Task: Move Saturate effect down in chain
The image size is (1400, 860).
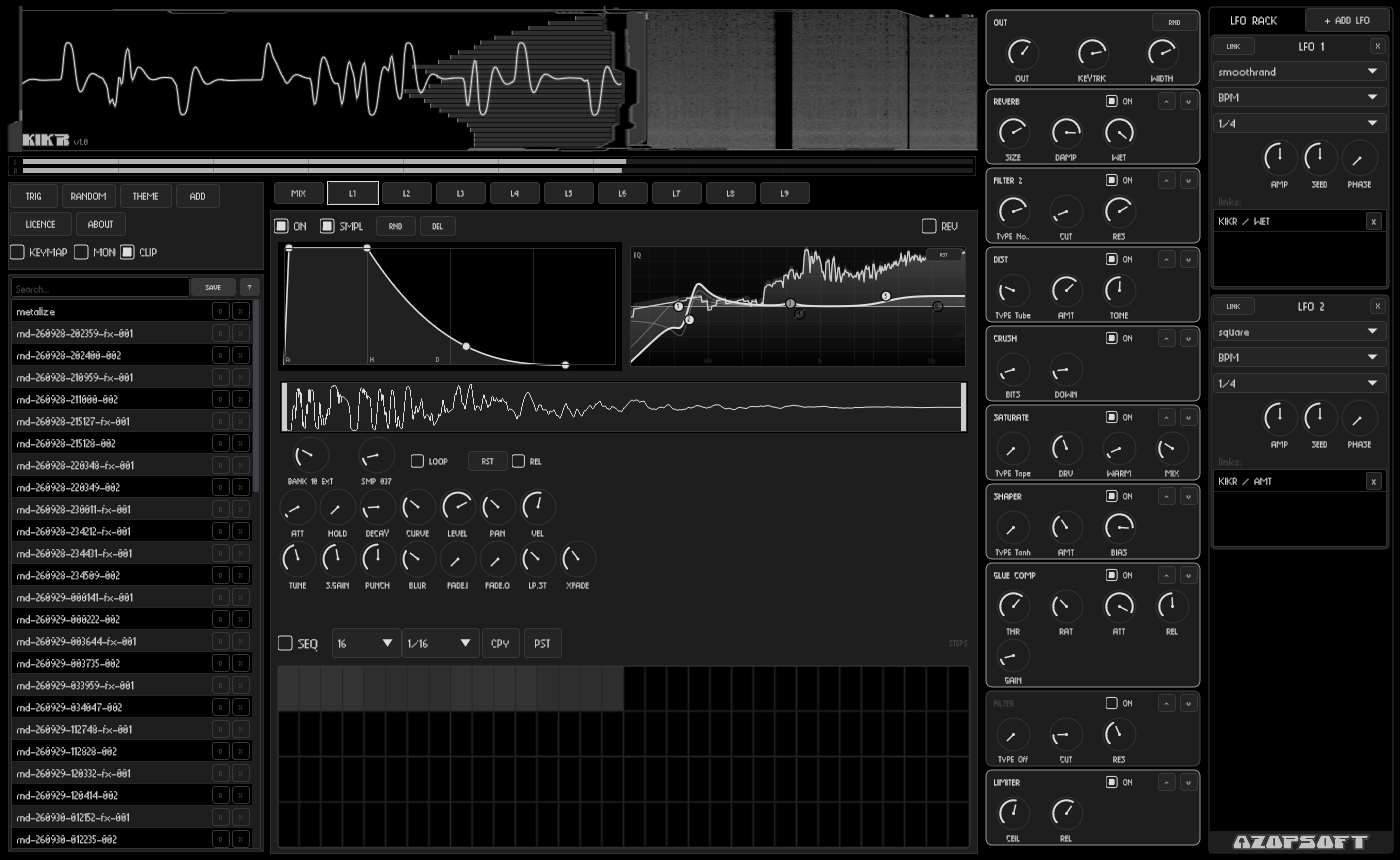Action: click(1188, 417)
